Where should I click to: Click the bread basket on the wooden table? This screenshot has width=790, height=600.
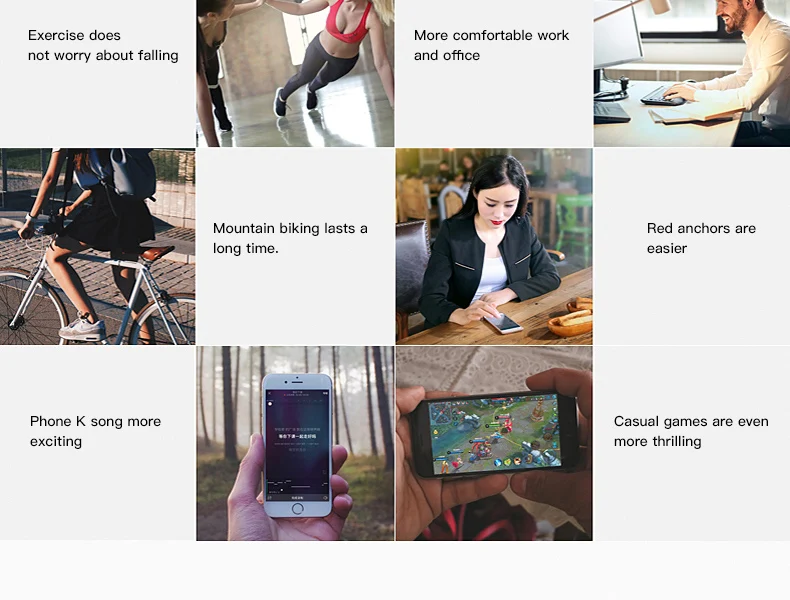(x=571, y=321)
